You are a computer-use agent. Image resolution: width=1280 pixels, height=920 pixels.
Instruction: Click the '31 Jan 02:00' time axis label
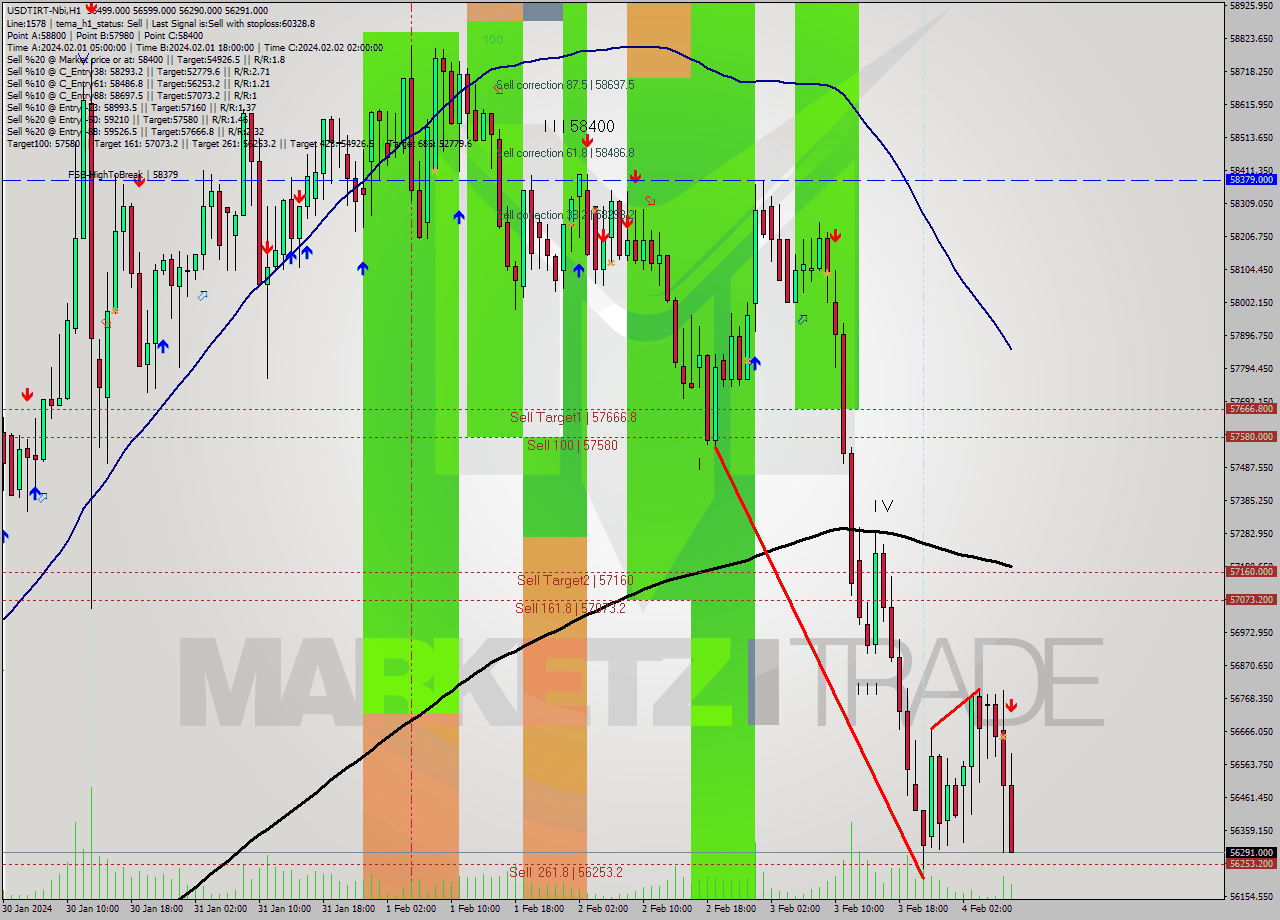[220, 909]
